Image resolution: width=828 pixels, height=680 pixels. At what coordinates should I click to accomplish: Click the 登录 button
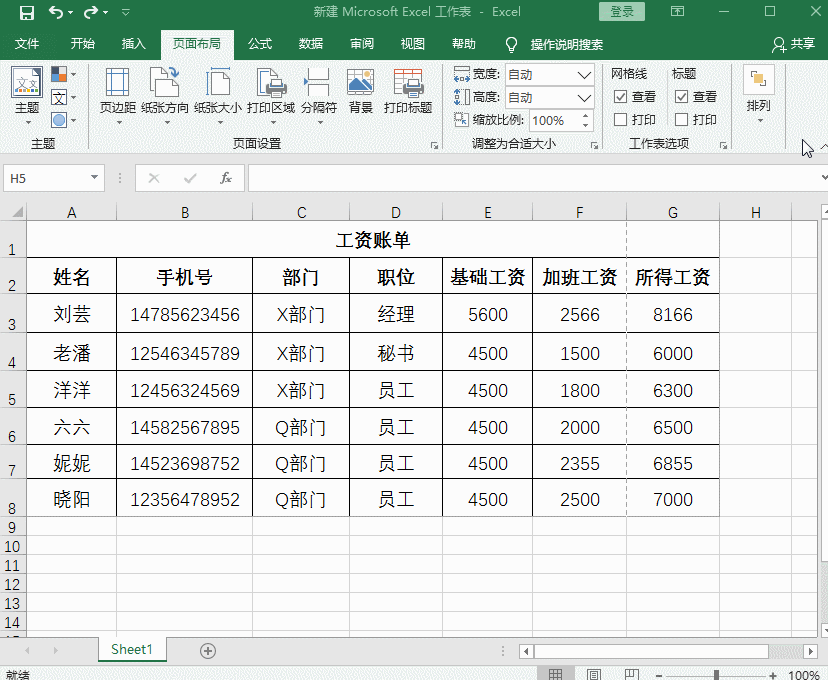621,11
